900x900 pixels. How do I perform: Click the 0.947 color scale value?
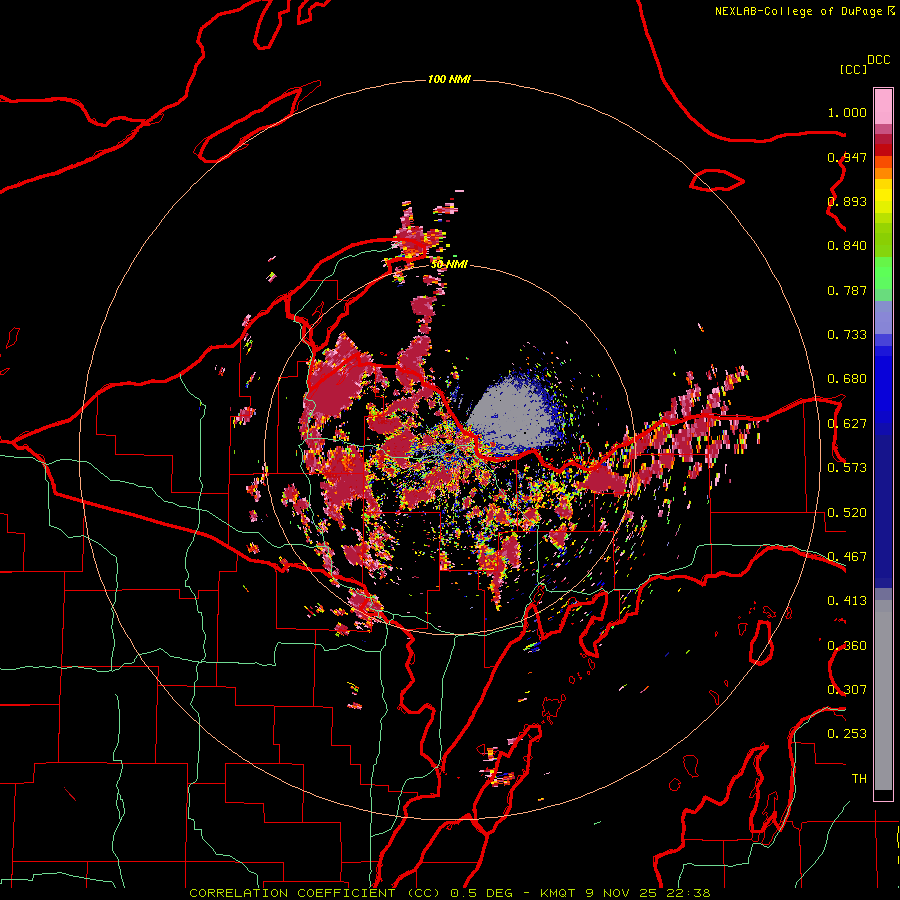[847, 157]
